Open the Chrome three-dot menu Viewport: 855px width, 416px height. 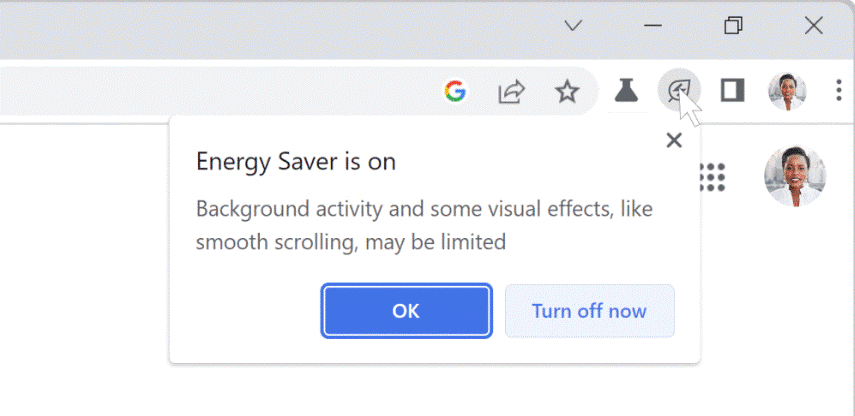tap(838, 91)
